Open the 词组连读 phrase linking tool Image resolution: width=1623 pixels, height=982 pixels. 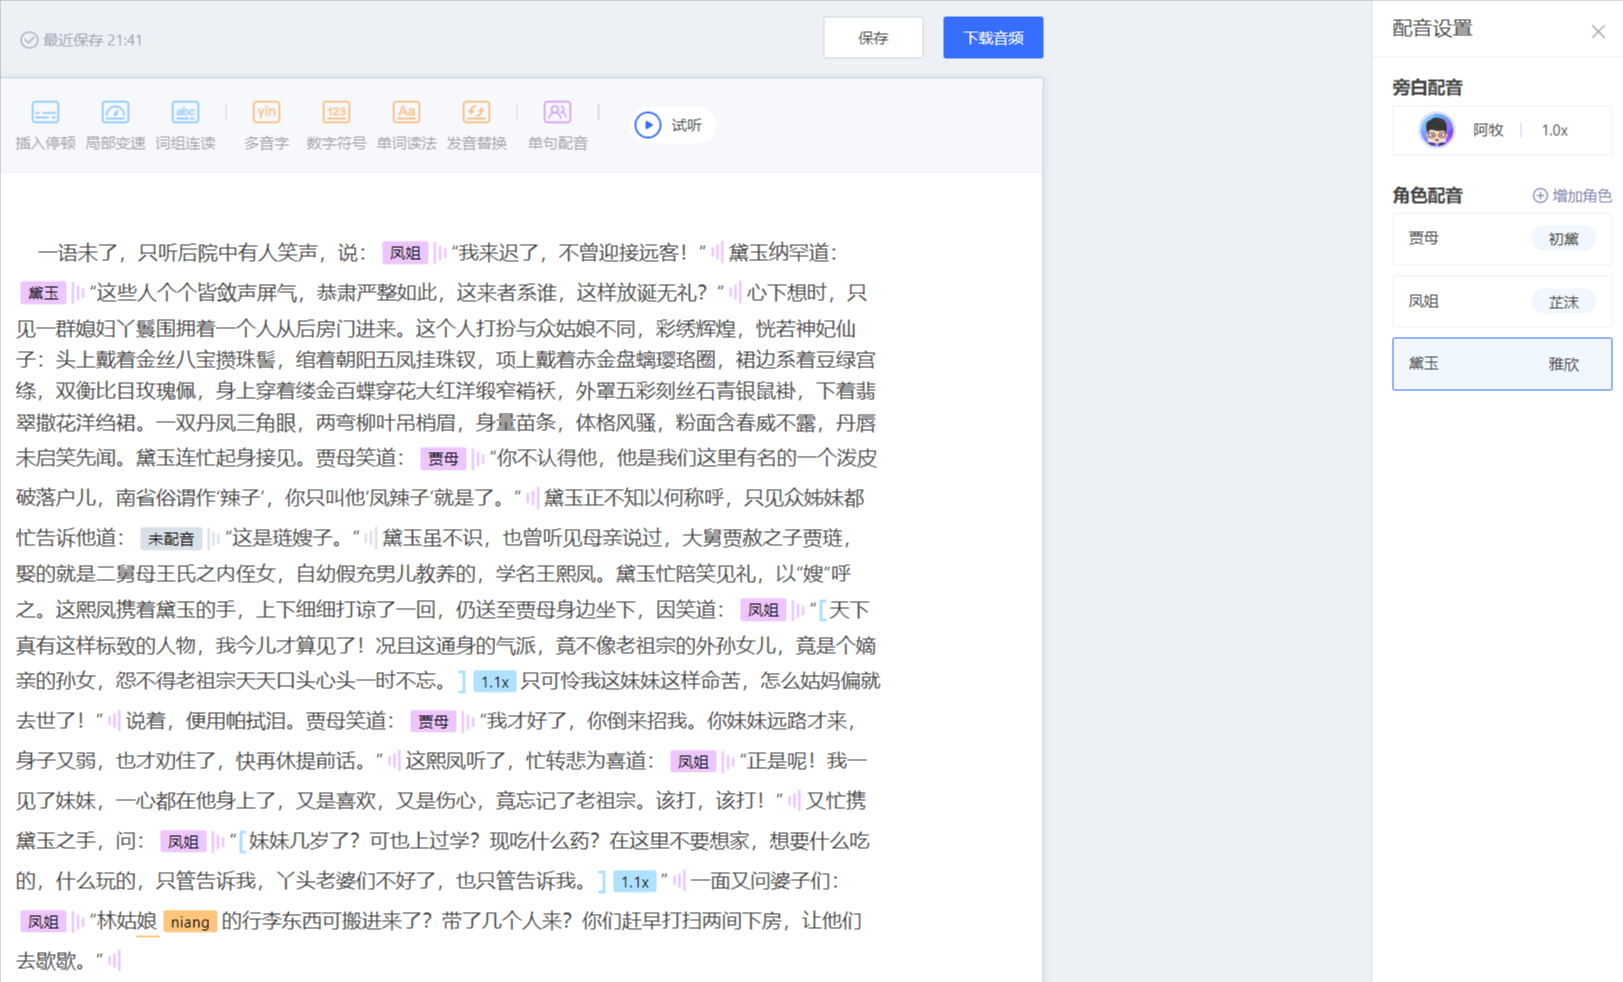[185, 124]
